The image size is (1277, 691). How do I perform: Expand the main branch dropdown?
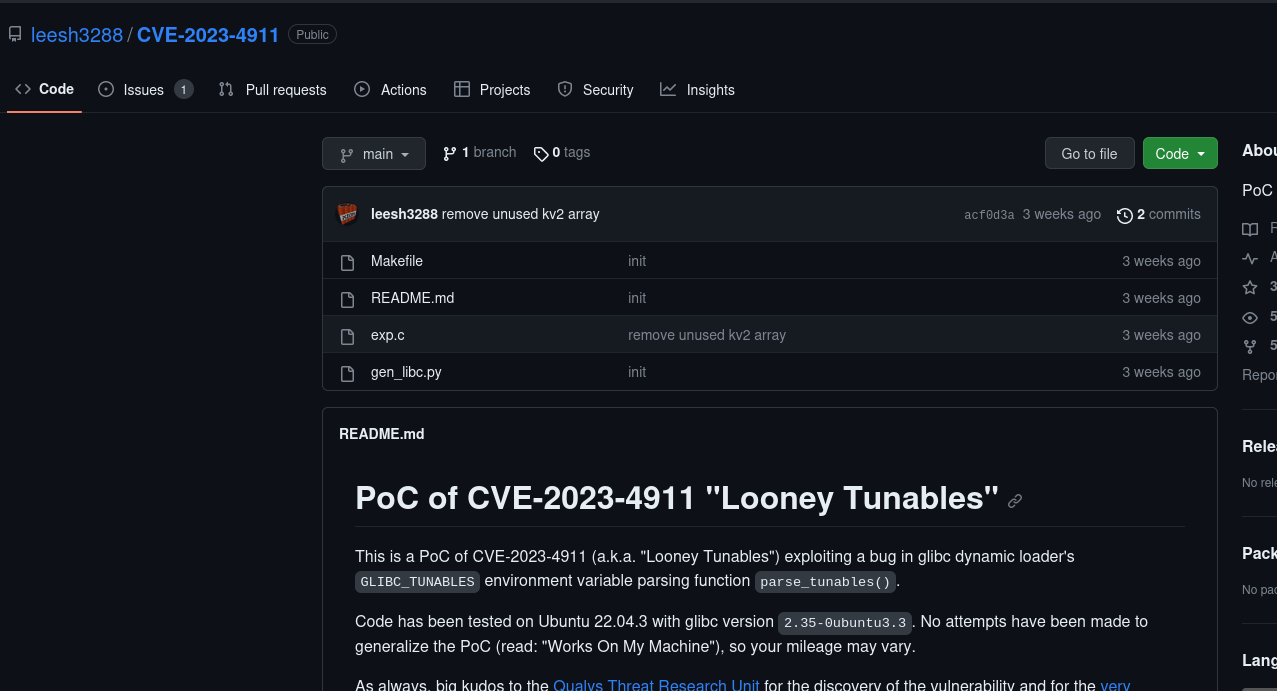coord(374,154)
